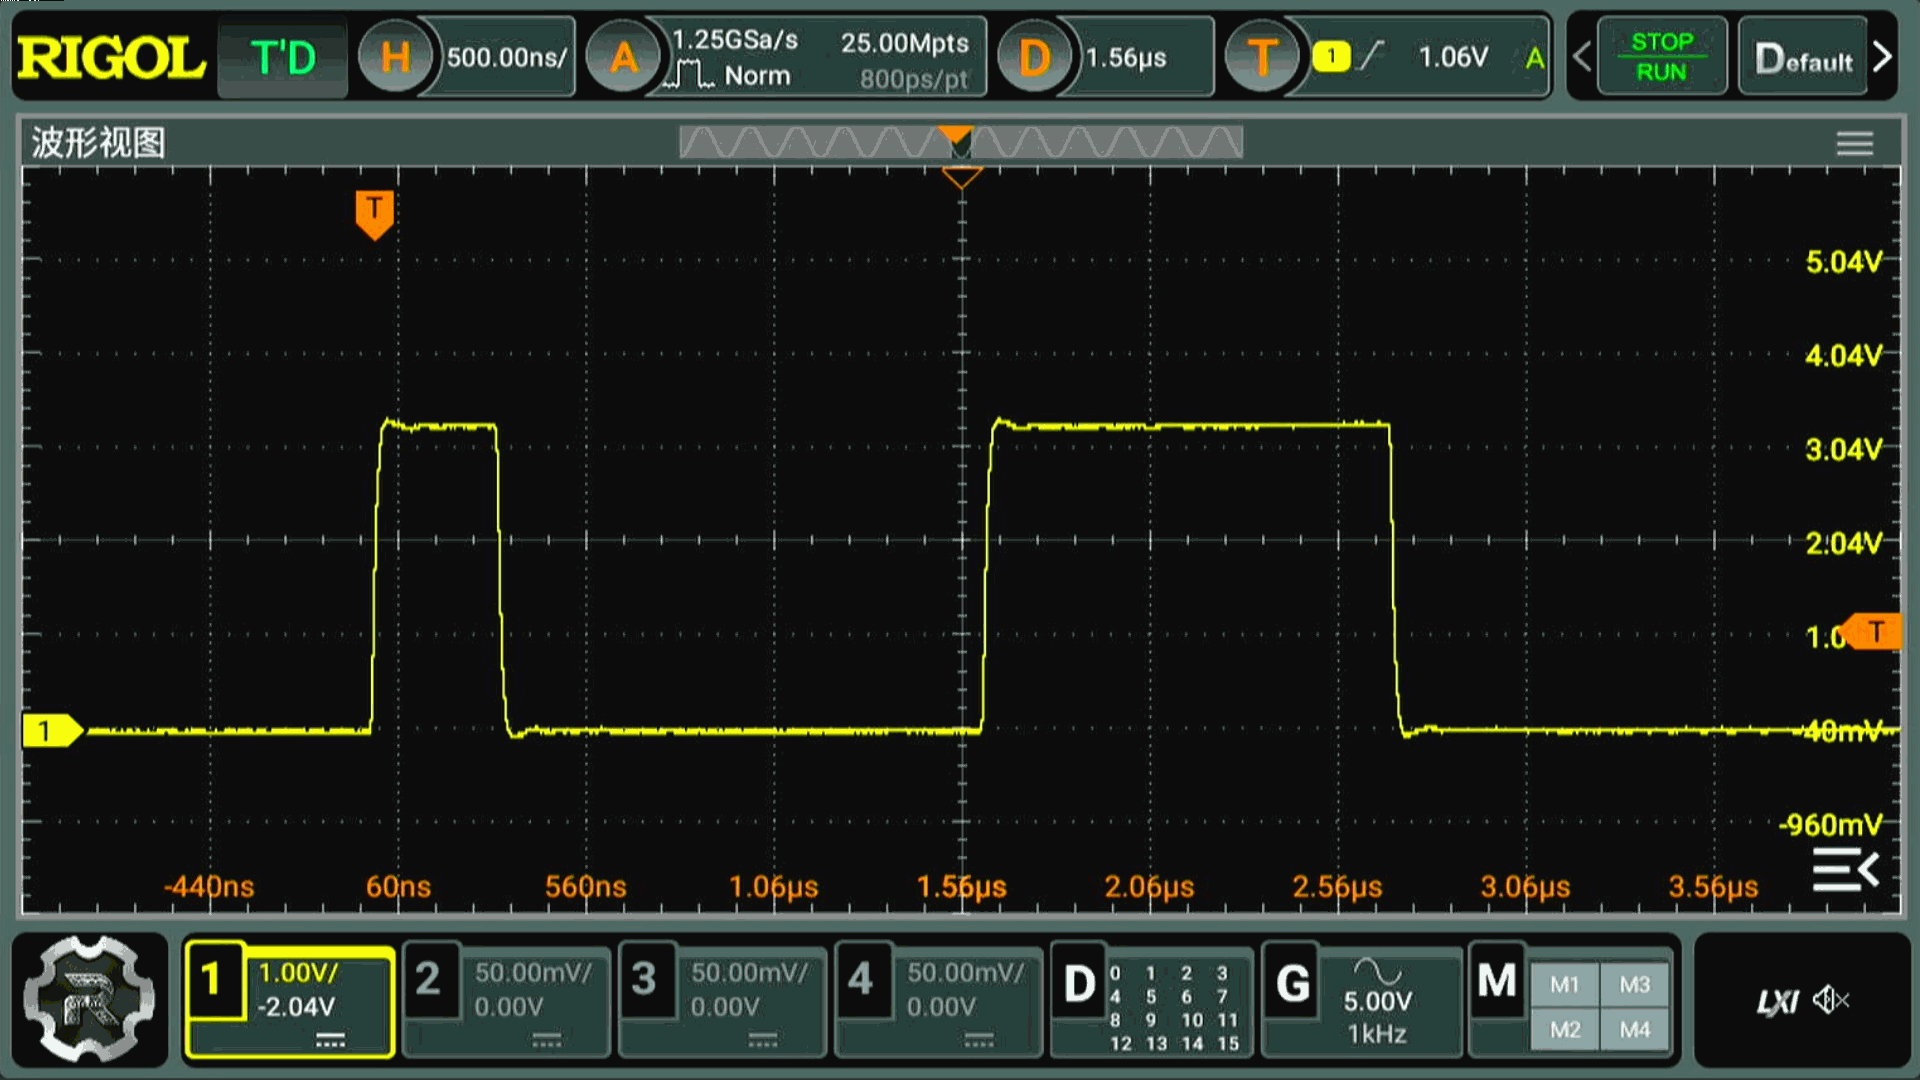Screen dimensions: 1920x1080
Task: Click the RIGOL gear navigation icon
Action: pos(89,998)
